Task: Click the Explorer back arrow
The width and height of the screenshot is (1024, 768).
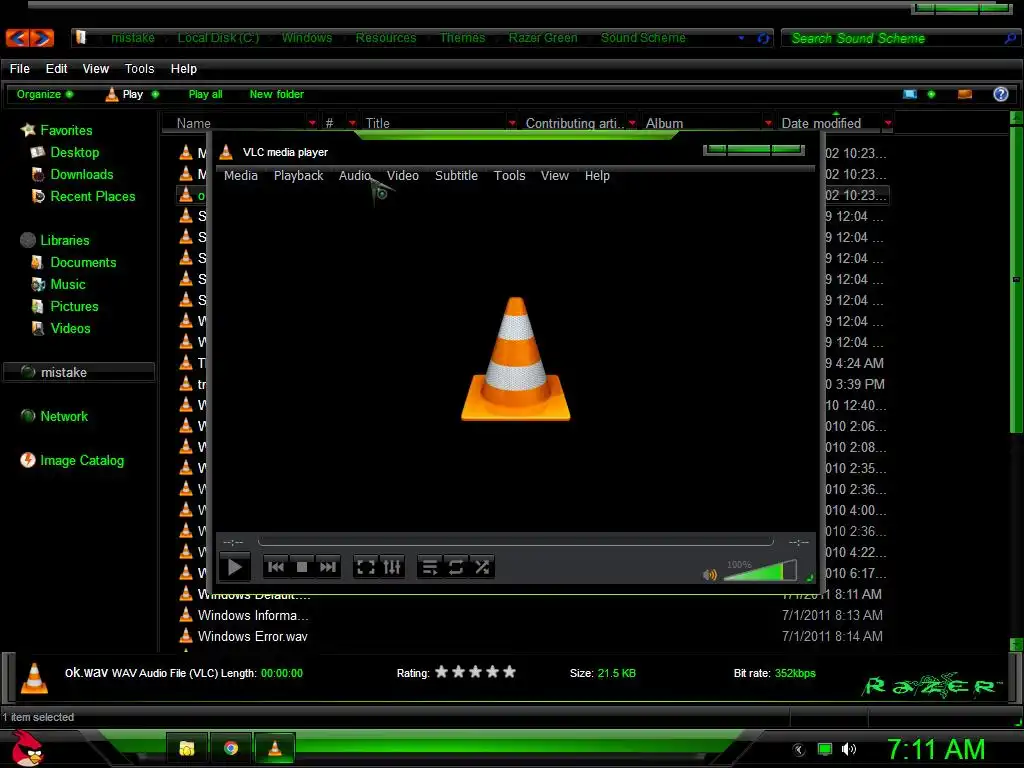Action: [18, 38]
